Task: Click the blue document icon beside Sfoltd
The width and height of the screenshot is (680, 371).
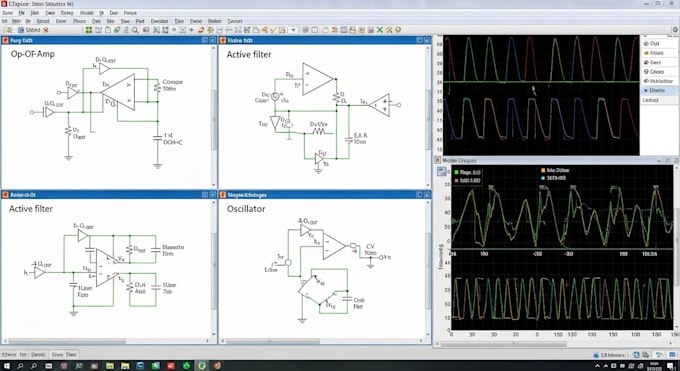Action: [x=21, y=30]
